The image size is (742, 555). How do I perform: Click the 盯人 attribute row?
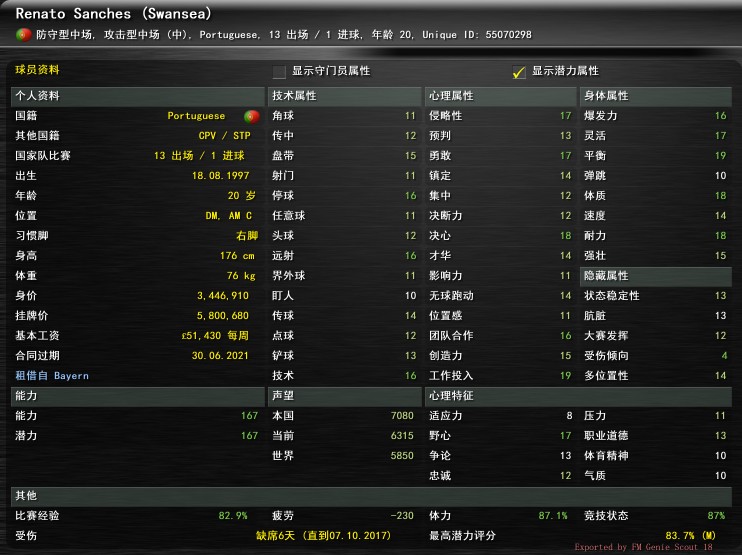[x=344, y=296]
